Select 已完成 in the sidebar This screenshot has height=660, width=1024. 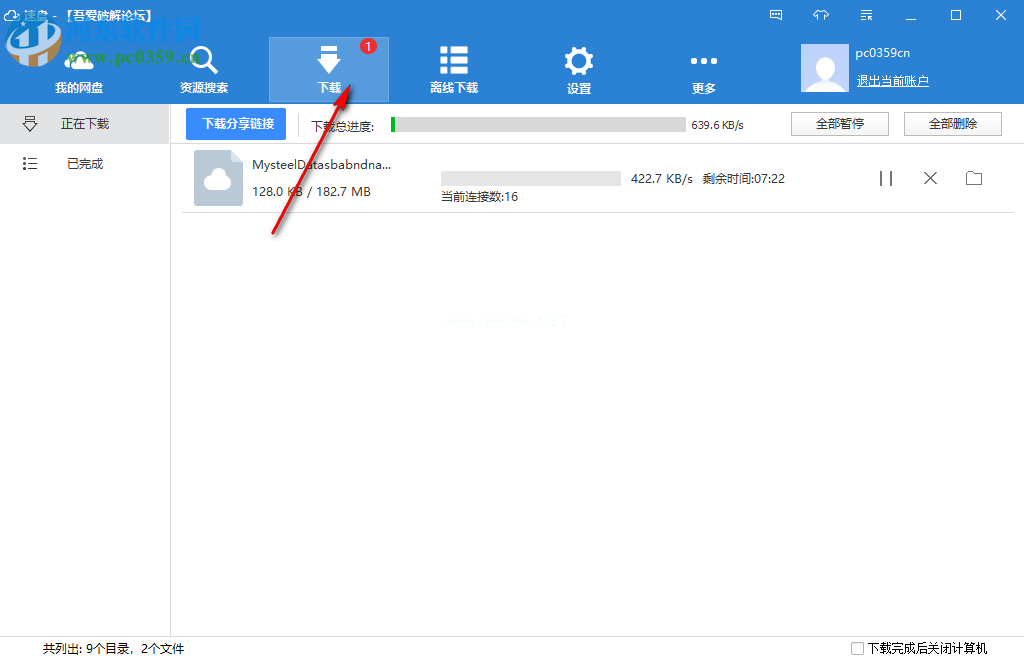coord(85,164)
